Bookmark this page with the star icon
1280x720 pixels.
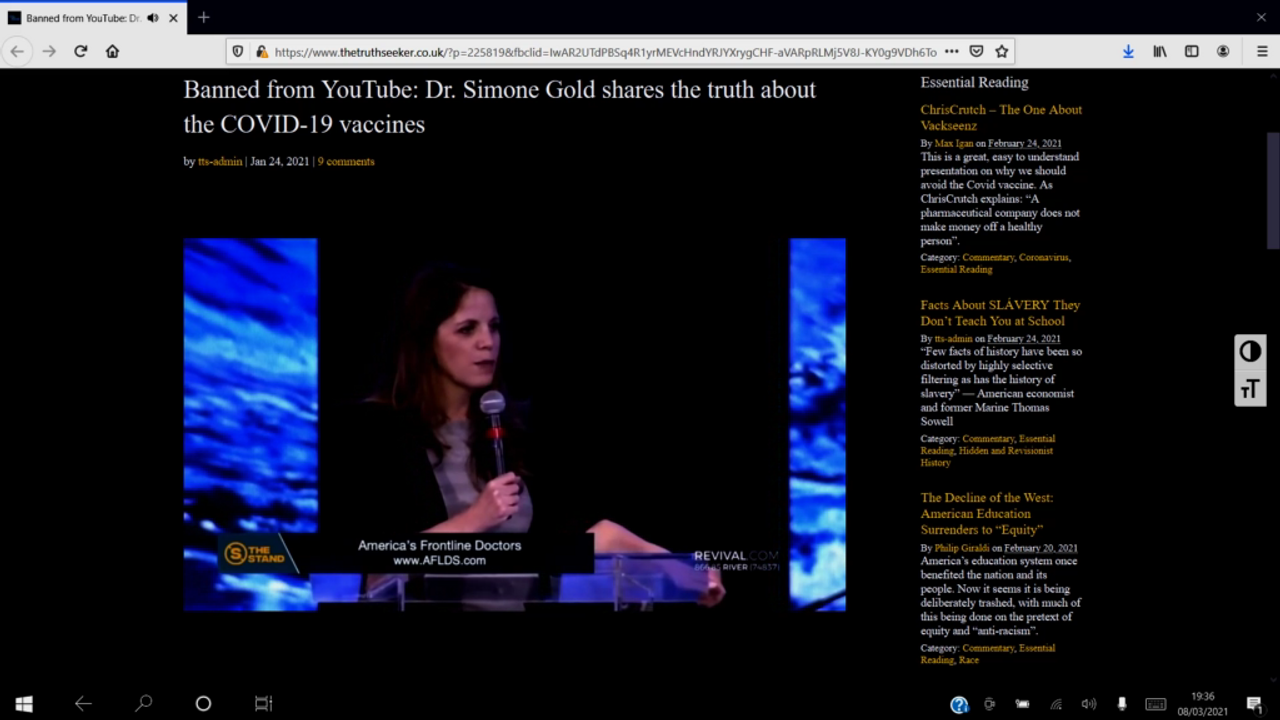(1001, 51)
